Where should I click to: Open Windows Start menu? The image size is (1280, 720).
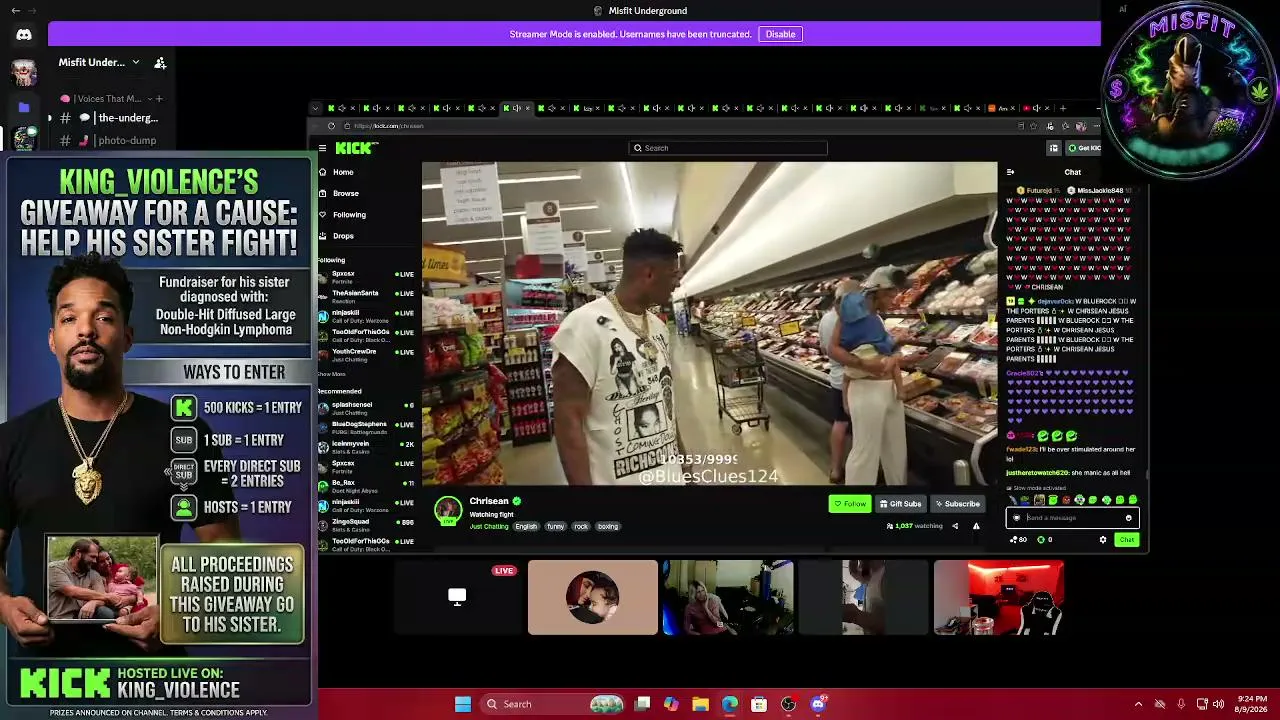click(x=463, y=704)
